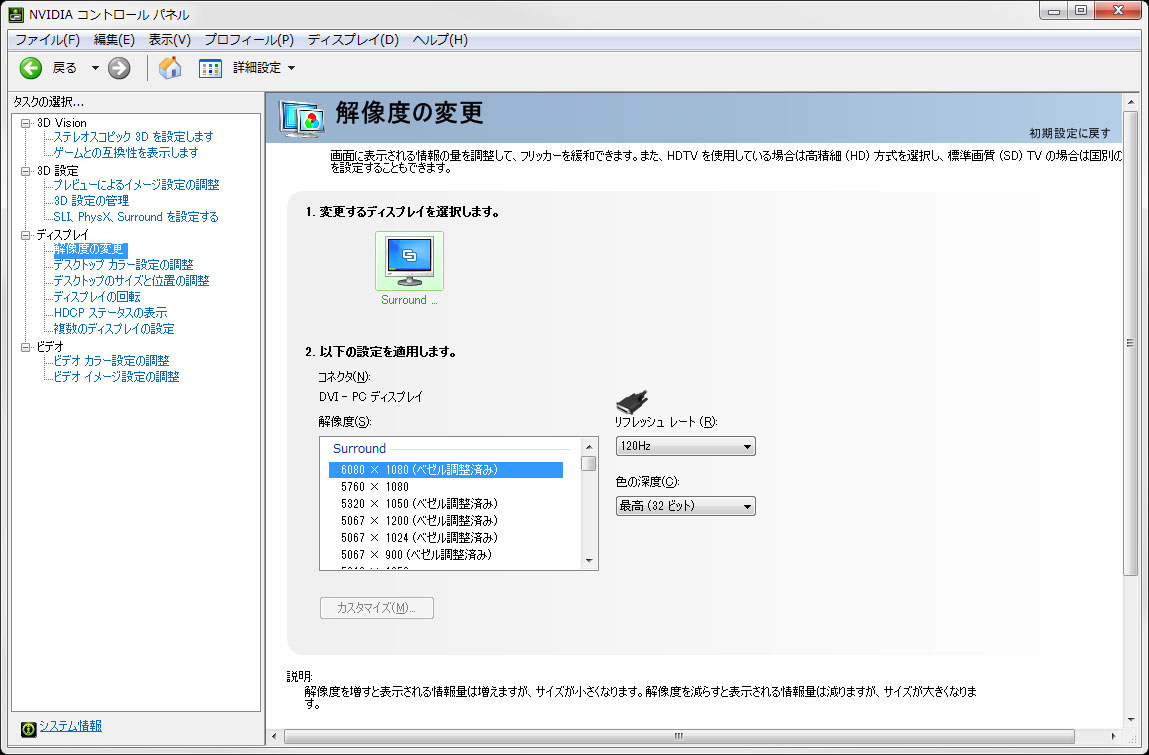Open the ディスプレイ(D) menu

pyautogui.click(x=353, y=40)
